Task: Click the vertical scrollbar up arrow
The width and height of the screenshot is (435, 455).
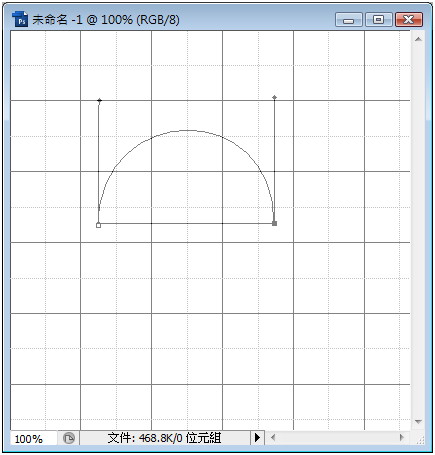Action: (x=418, y=39)
